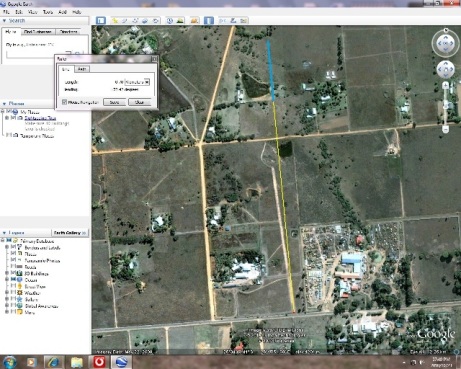Expand the 3D Buildings tree node
The image size is (461, 369).
7,273
